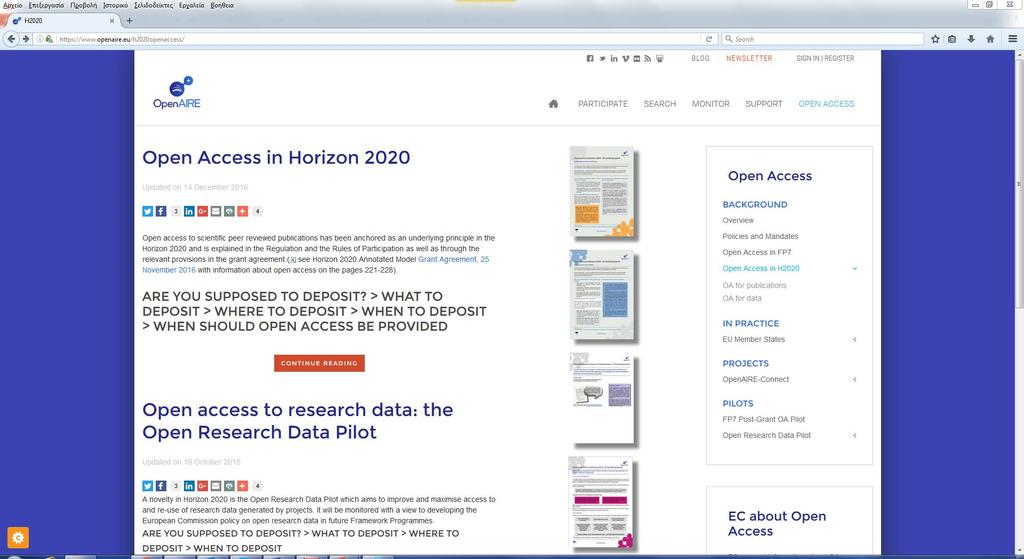Click the address bar URL field
The height and width of the screenshot is (559, 1024).
[x=376, y=39]
